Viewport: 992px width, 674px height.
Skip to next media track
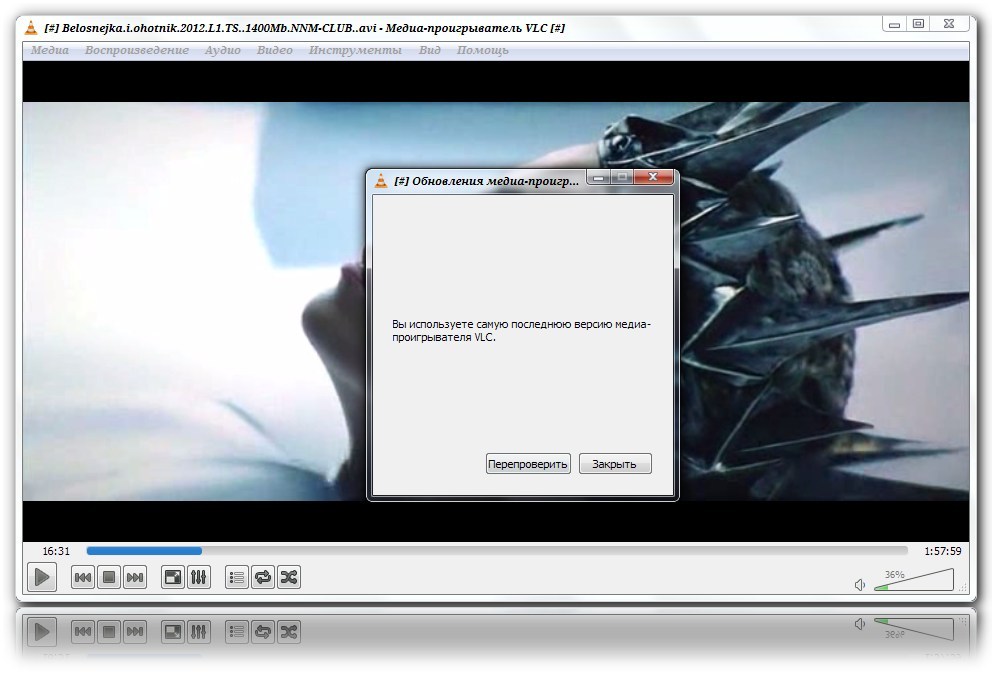coord(135,577)
